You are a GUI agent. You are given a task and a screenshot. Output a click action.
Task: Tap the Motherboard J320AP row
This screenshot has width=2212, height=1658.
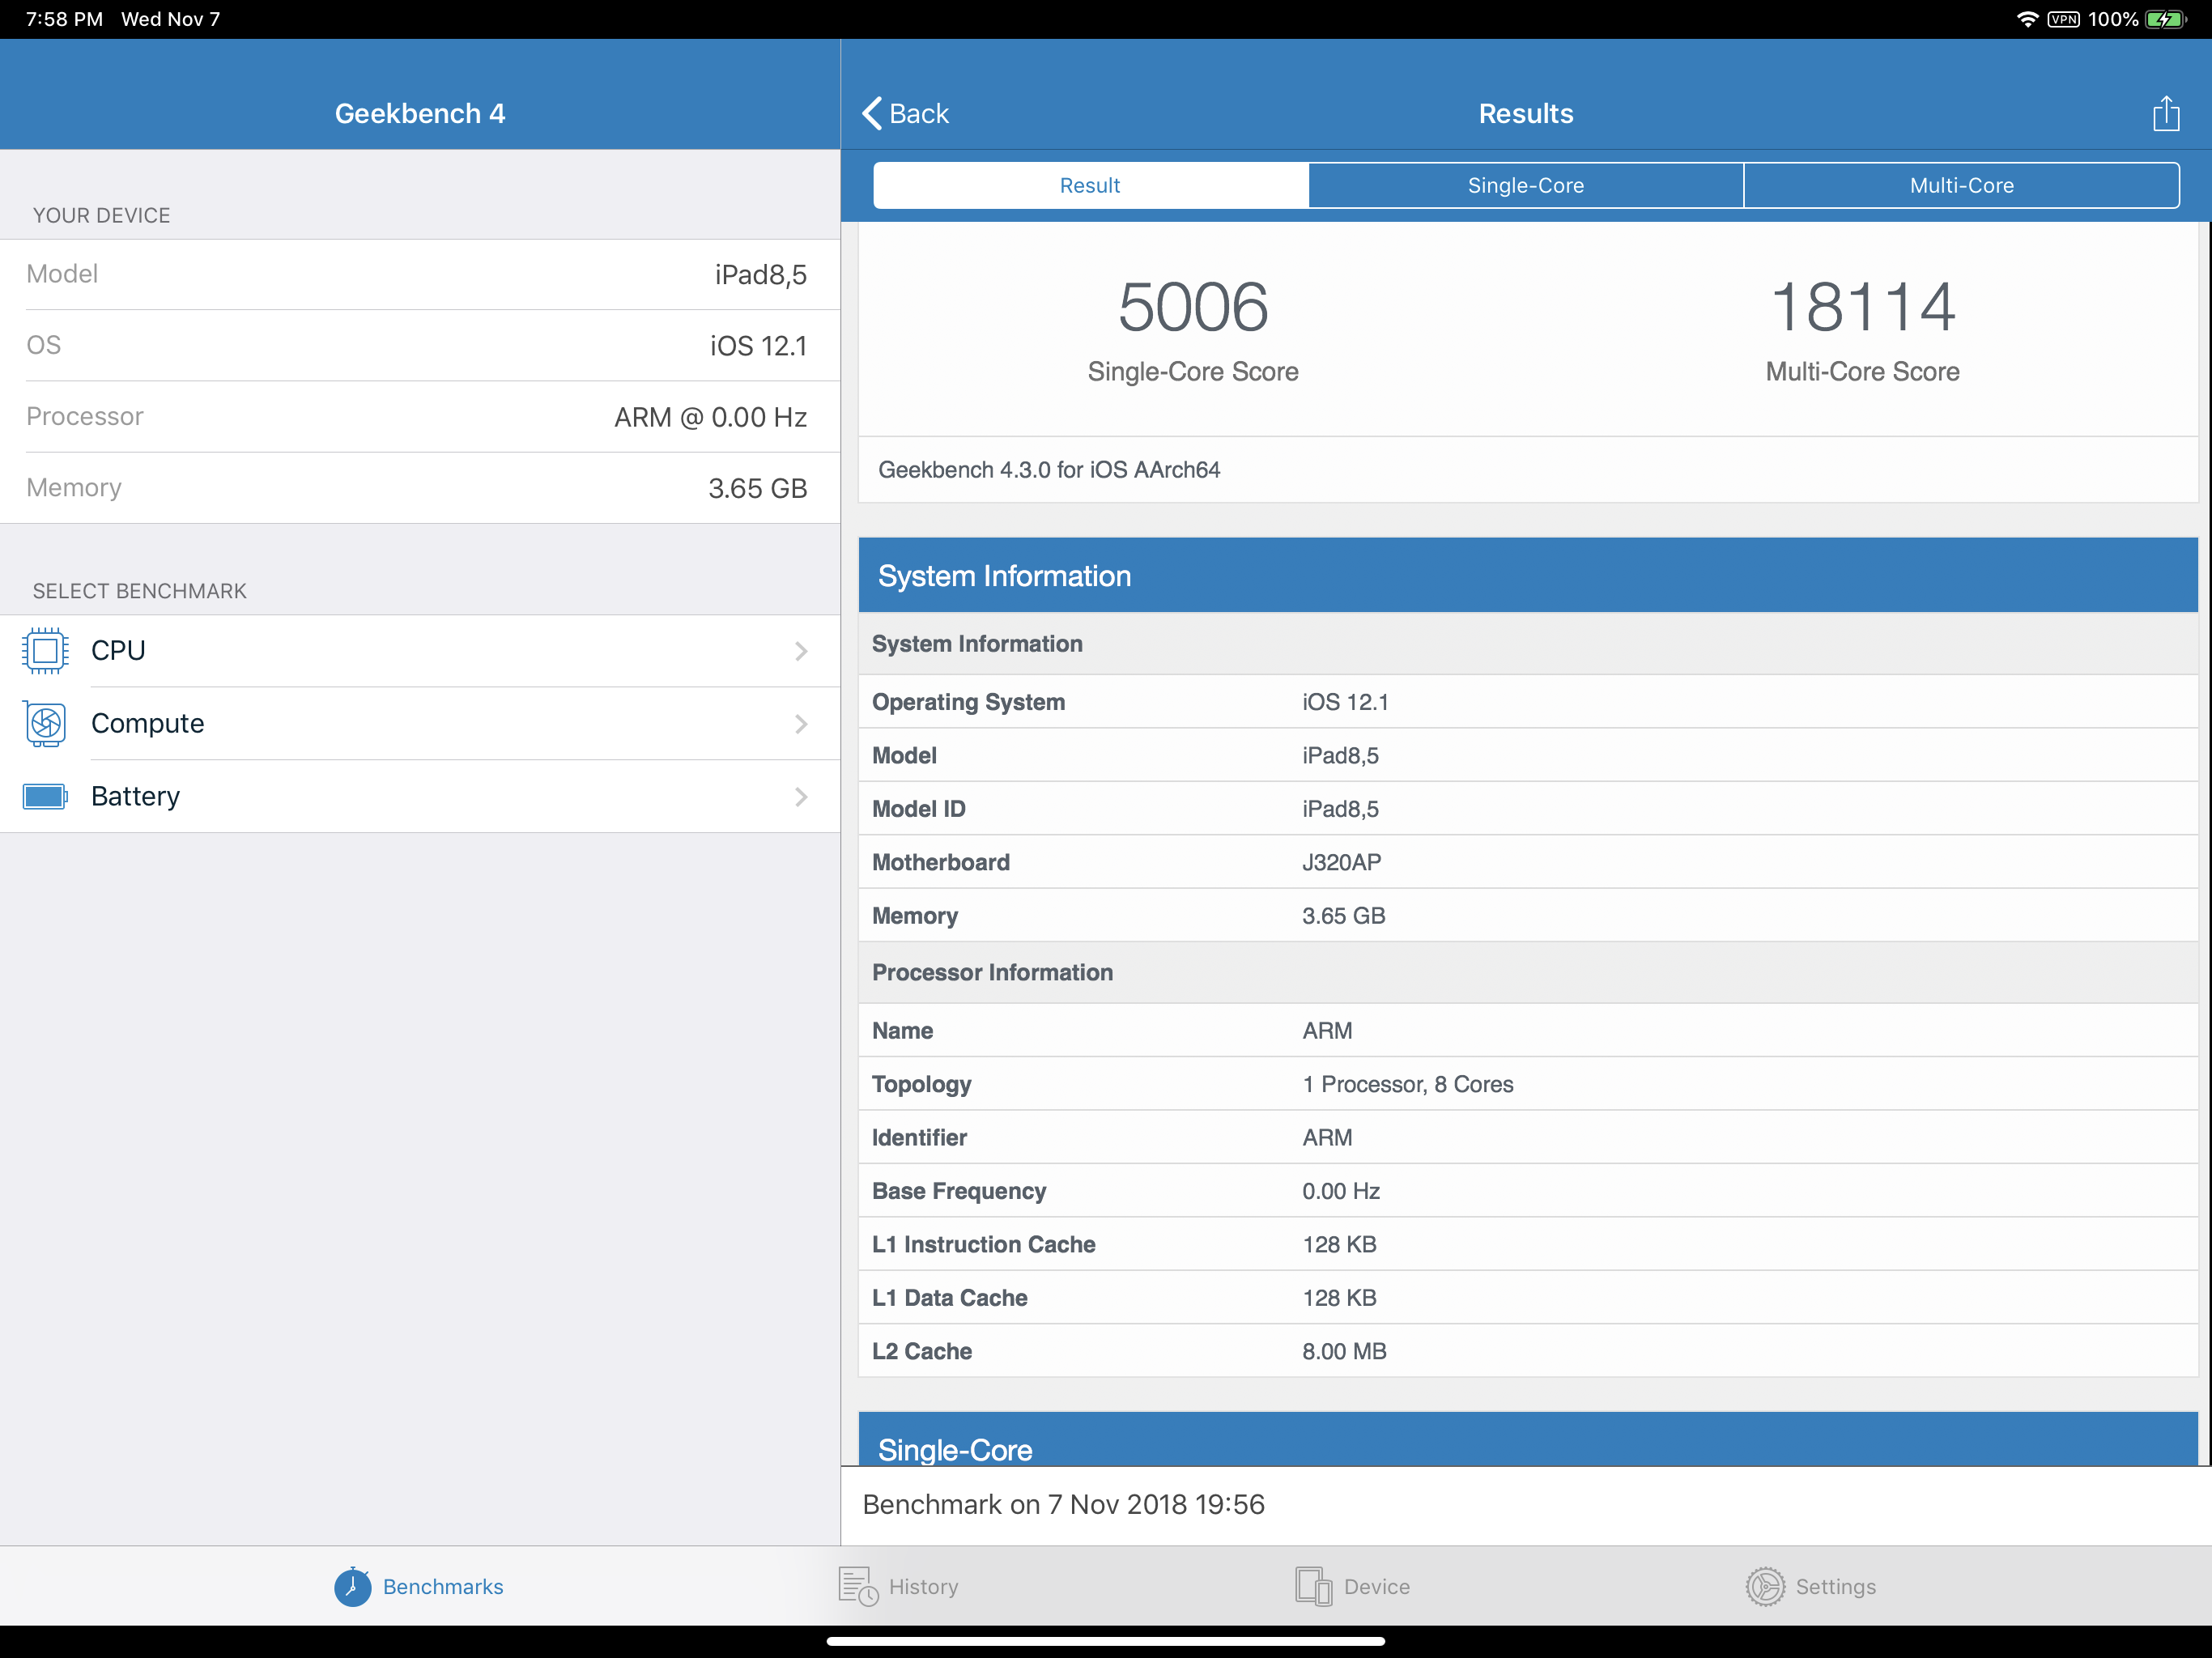pyautogui.click(x=1528, y=862)
